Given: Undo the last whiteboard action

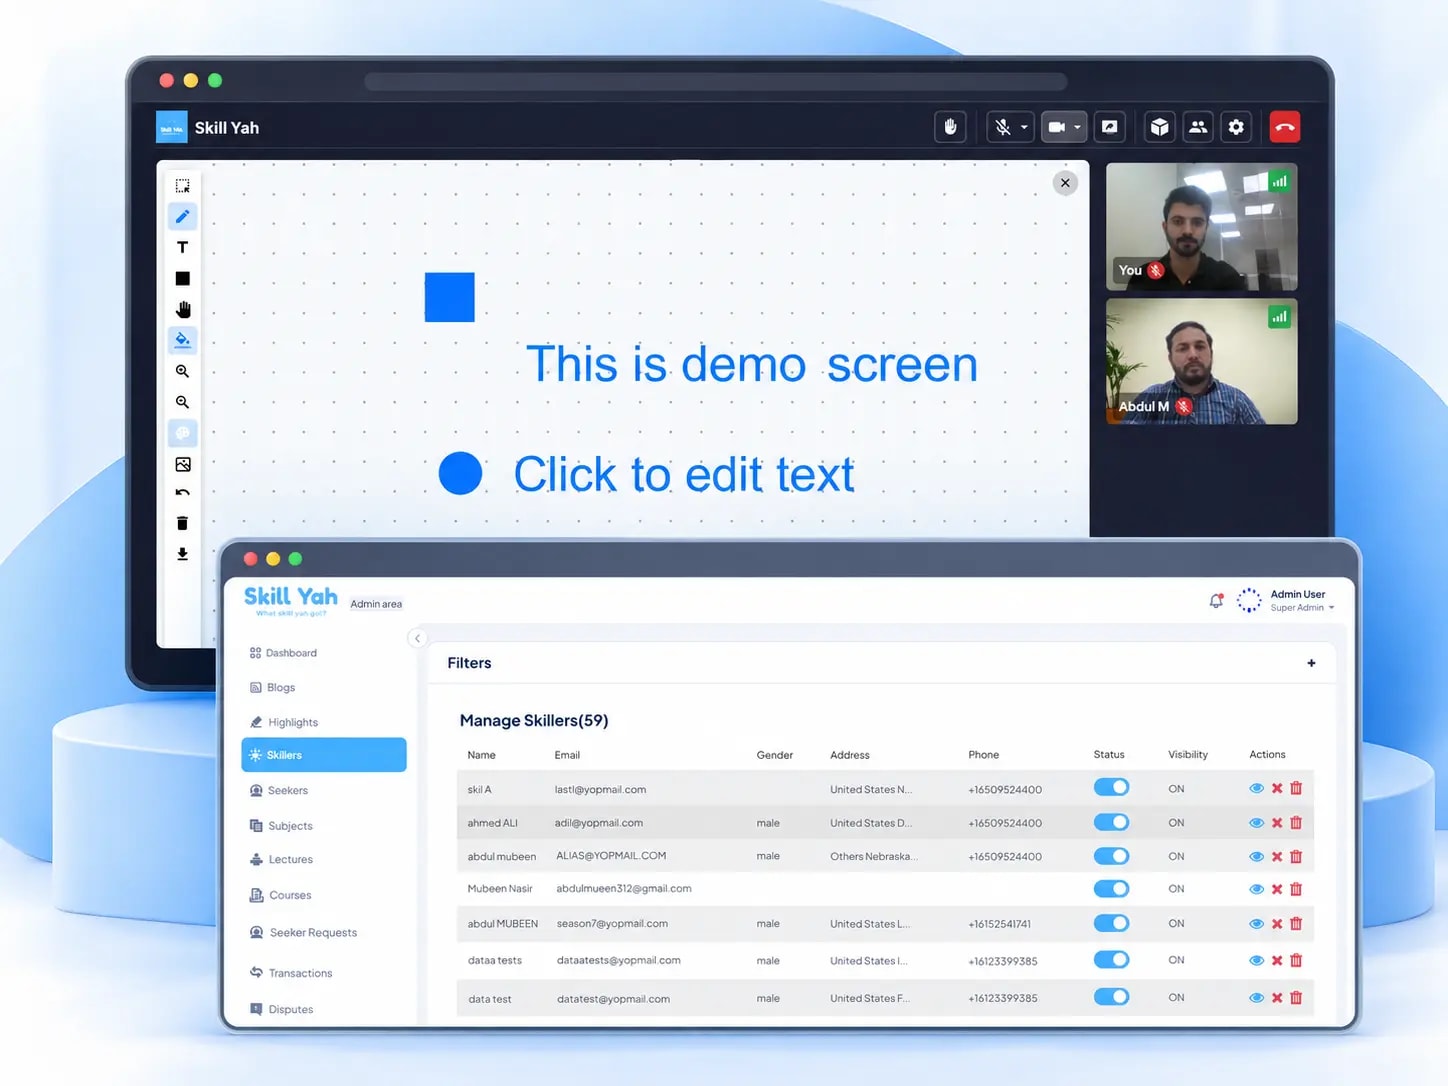Looking at the screenshot, I should pos(182,493).
